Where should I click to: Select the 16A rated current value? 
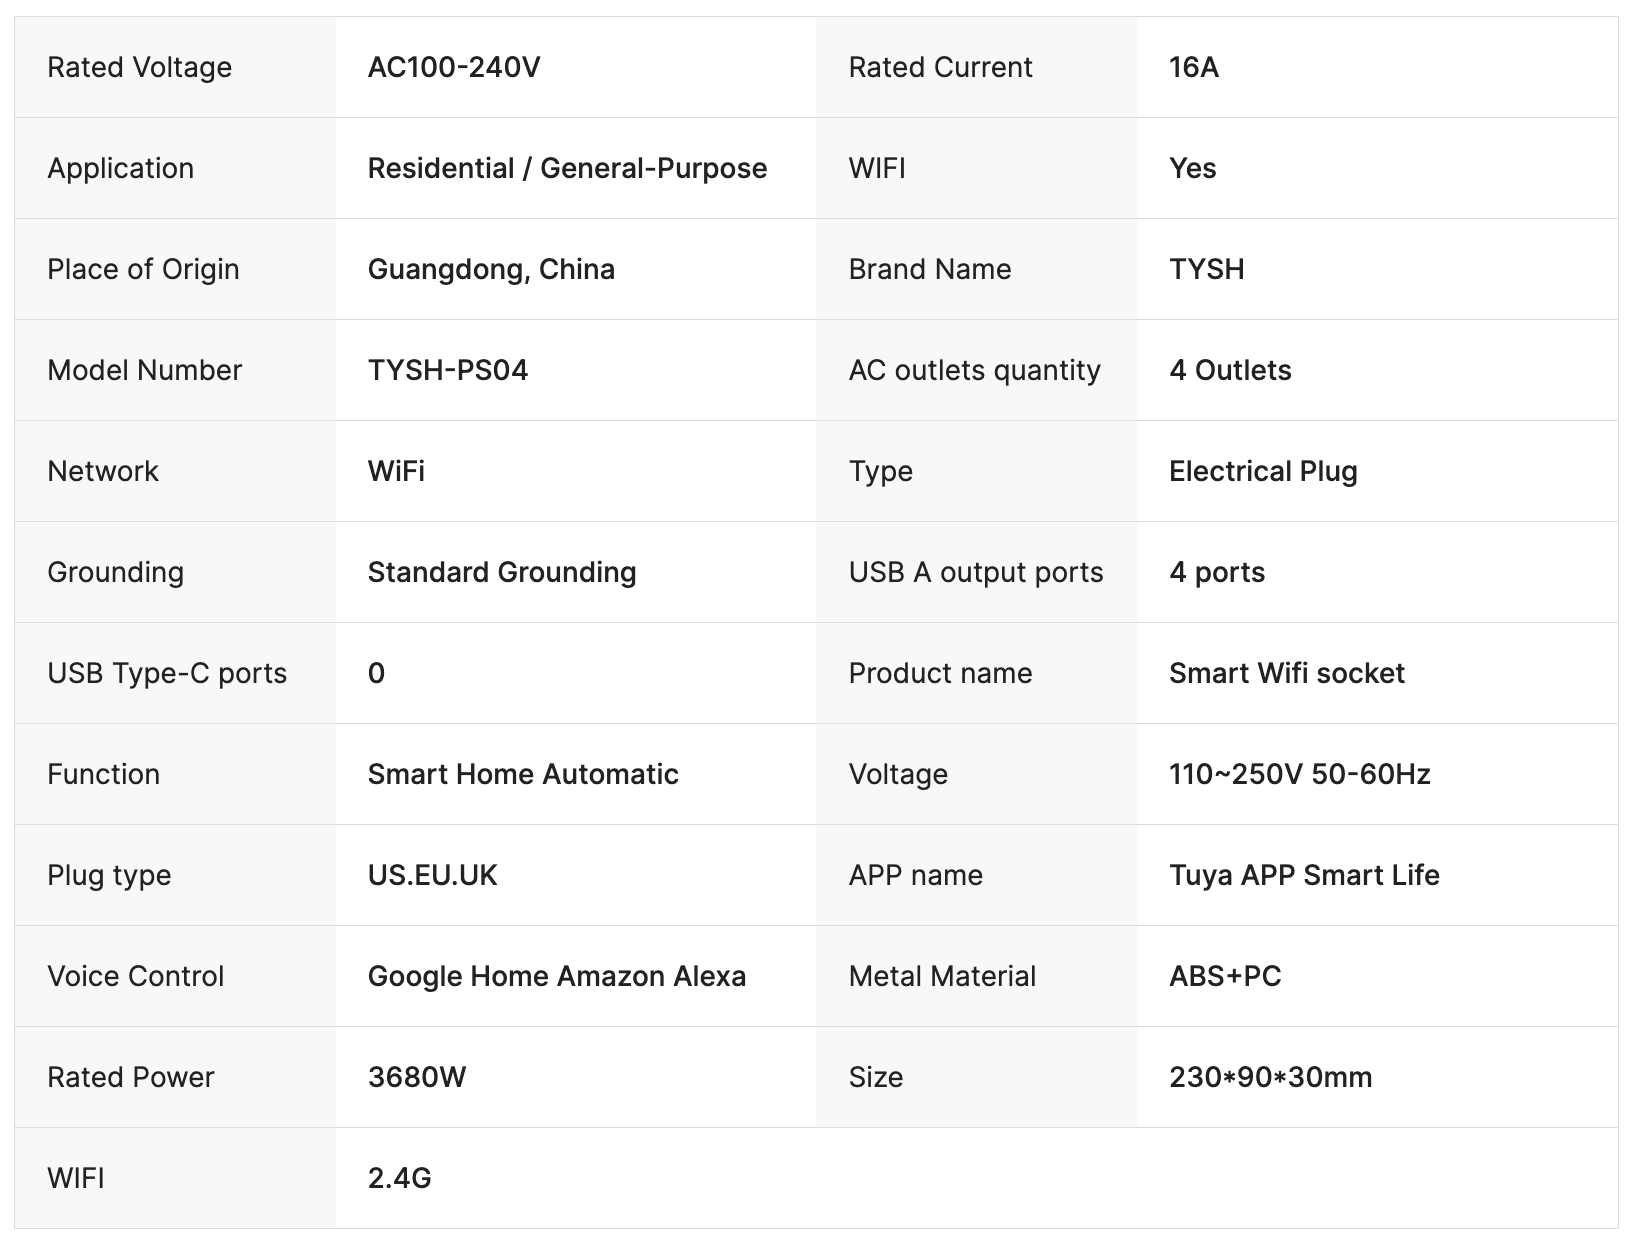click(x=1194, y=67)
